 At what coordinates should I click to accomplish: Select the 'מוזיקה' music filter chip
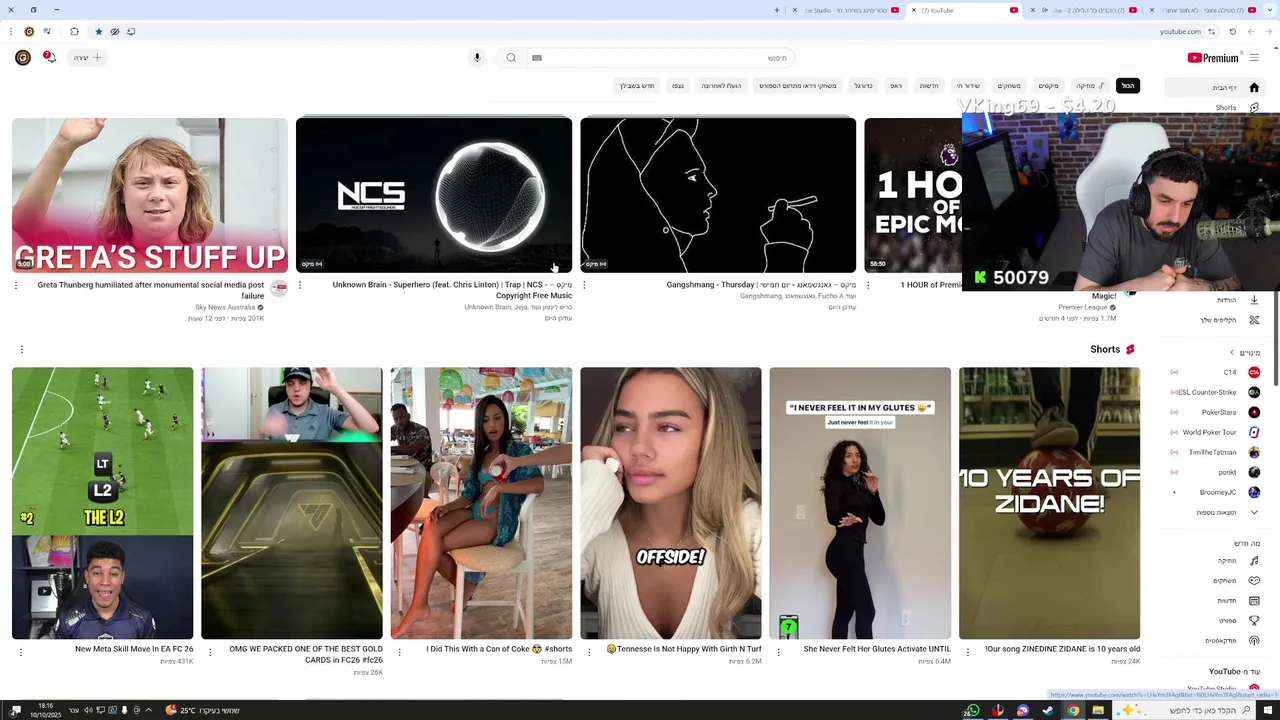[1089, 86]
